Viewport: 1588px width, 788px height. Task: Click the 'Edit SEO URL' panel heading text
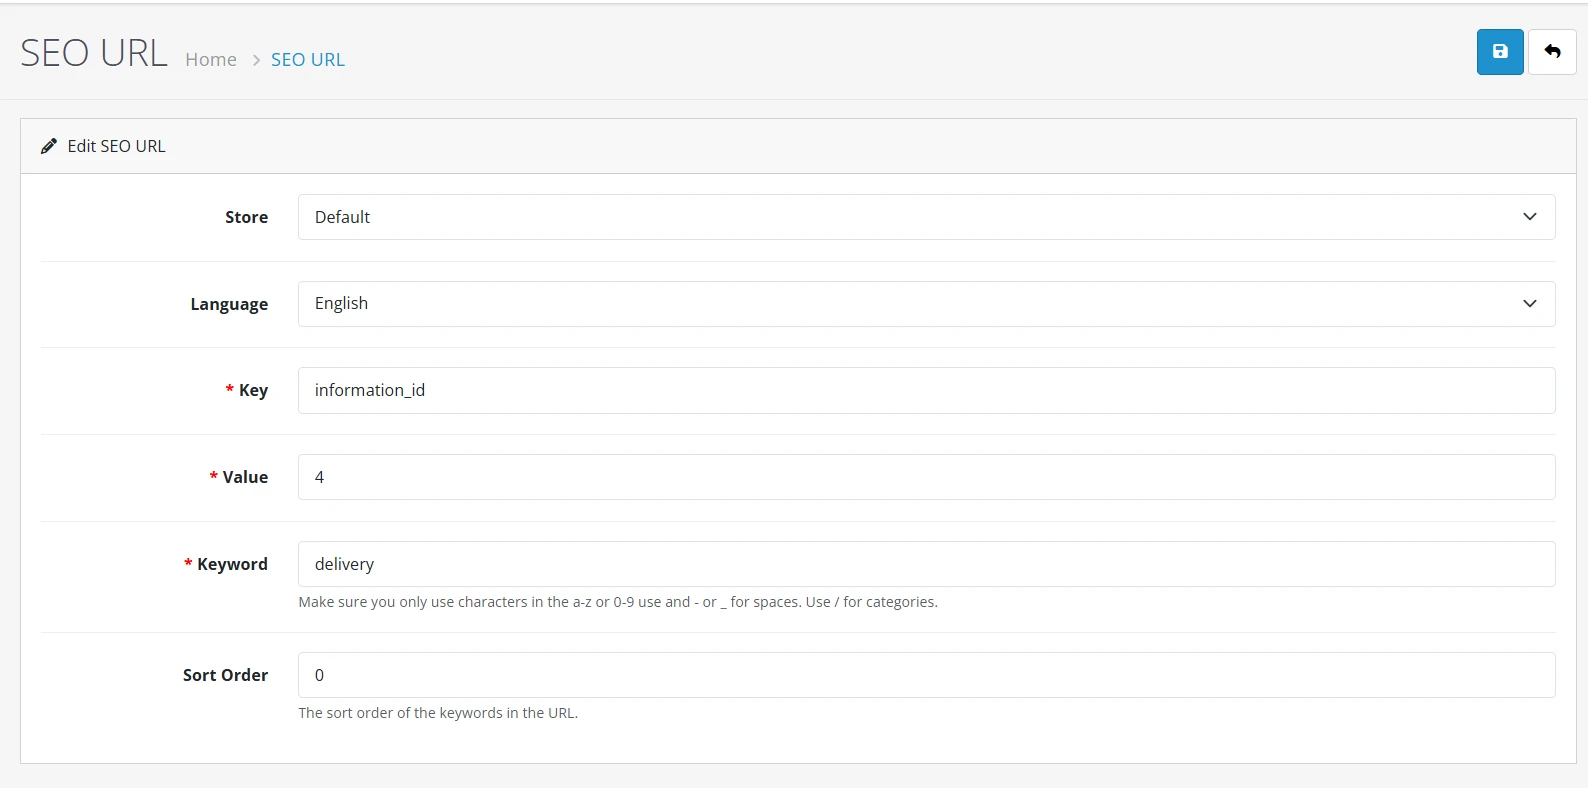116,146
